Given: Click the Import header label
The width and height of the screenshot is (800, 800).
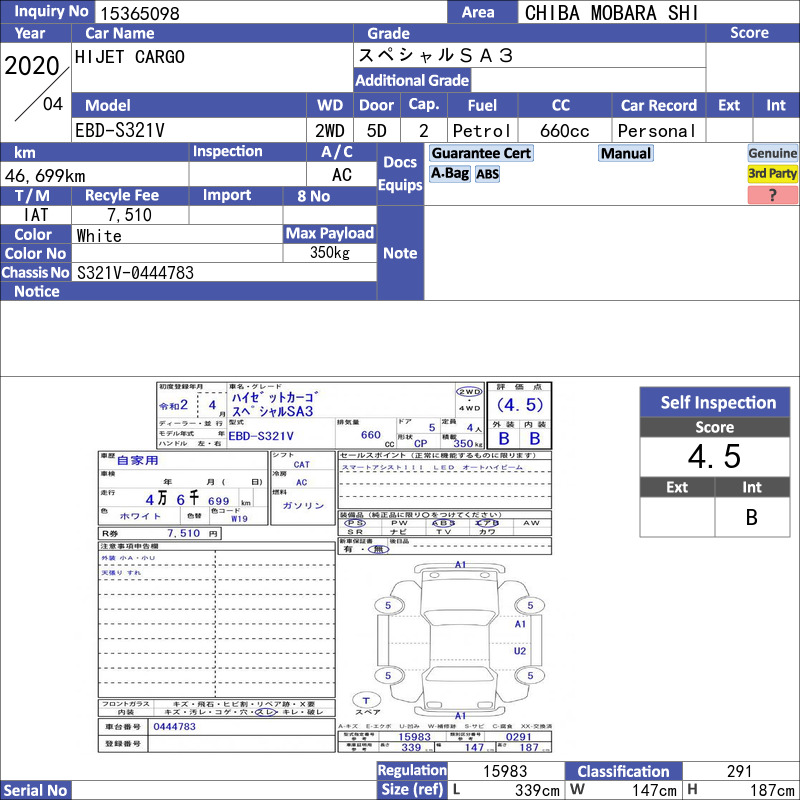Looking at the screenshot, I should (227, 195).
